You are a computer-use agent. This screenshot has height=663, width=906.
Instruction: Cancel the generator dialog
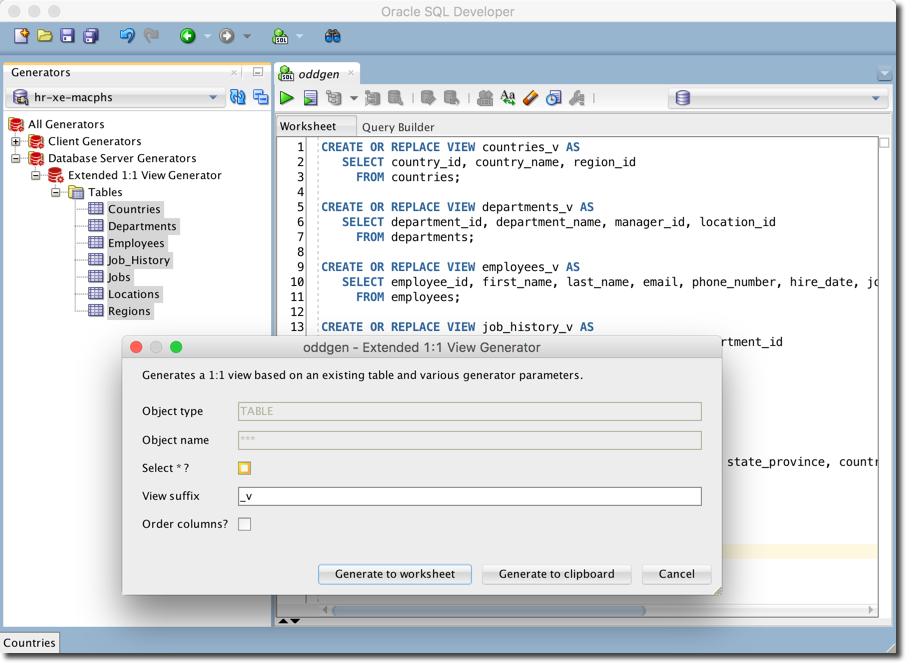[x=677, y=574]
